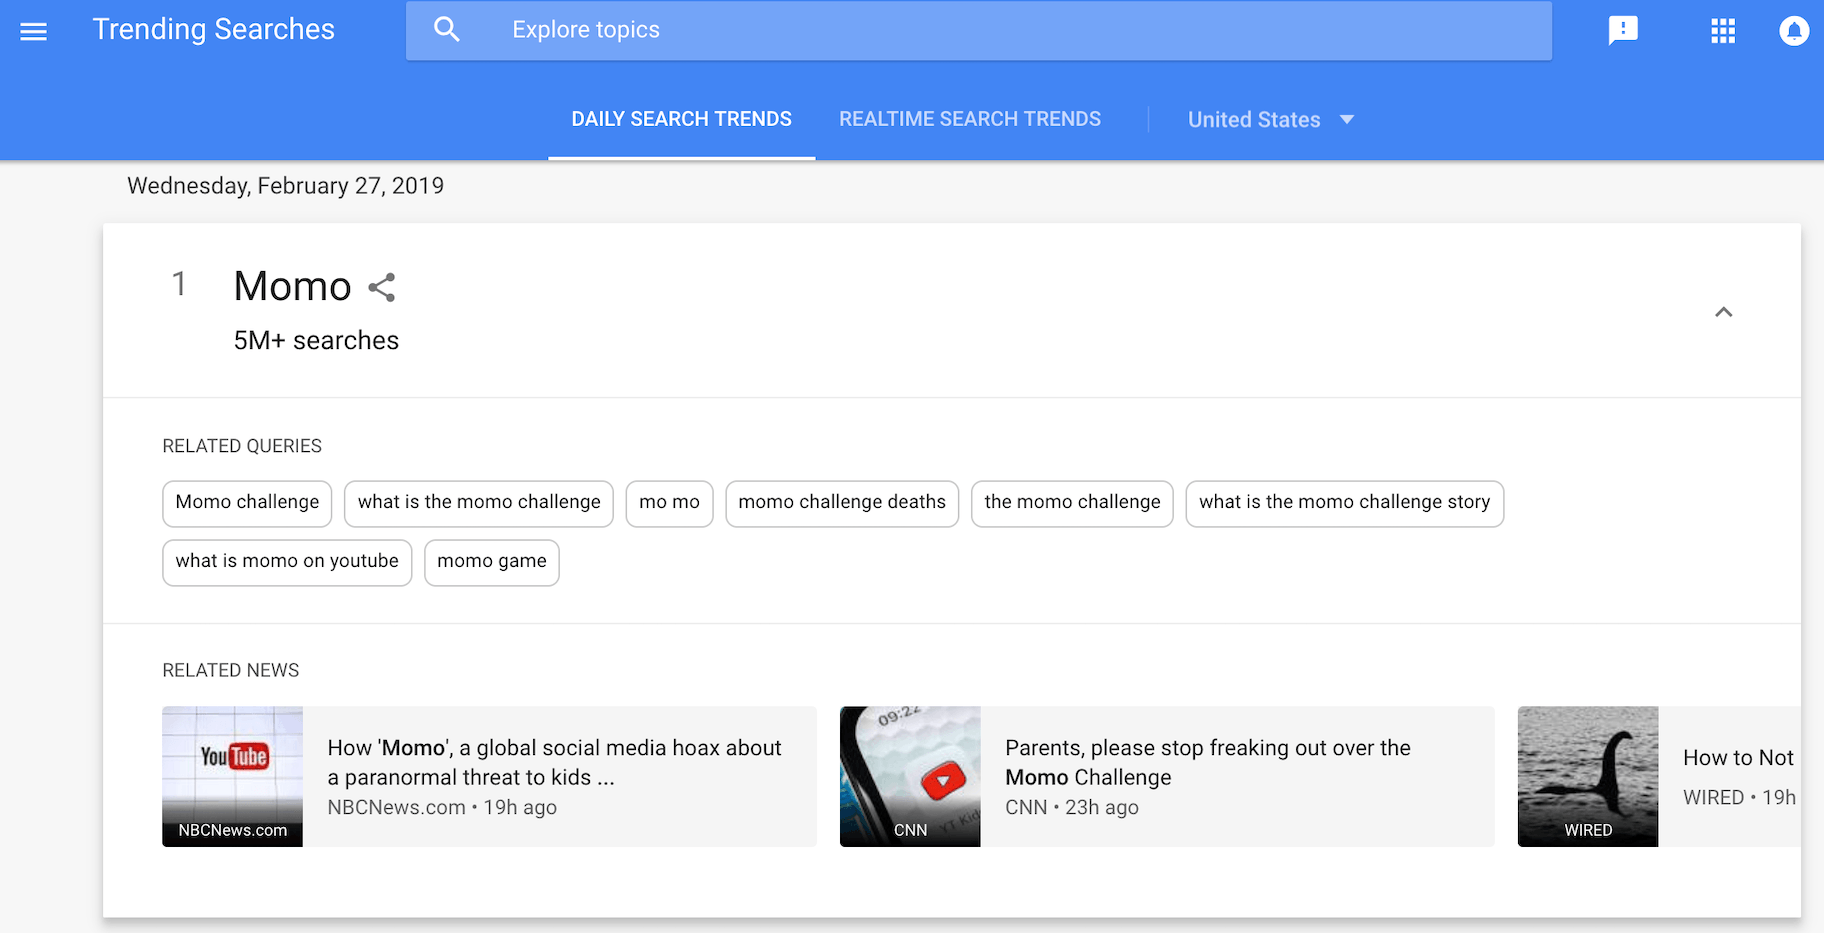Click the NBCNews.com YouTube thumbnail
Viewport: 1824px width, 933px height.
click(232, 776)
